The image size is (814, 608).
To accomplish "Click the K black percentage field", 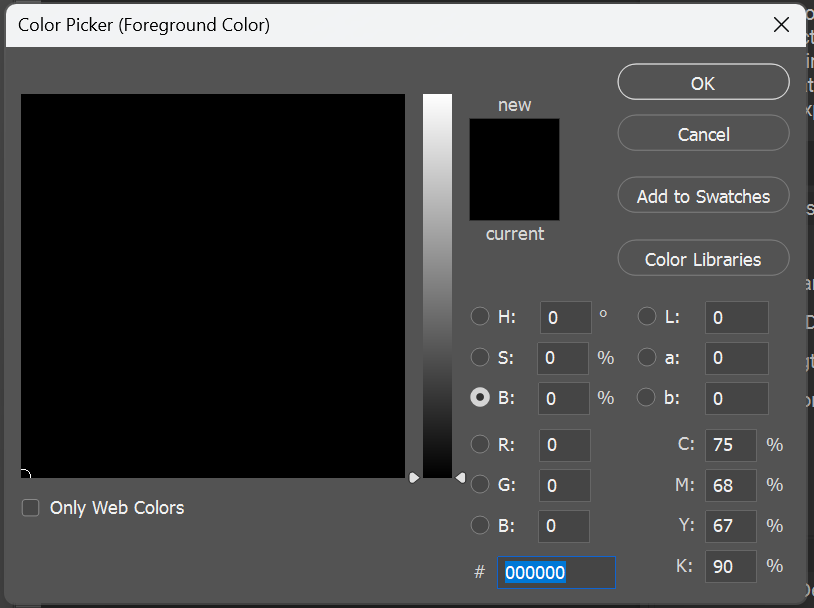I will pyautogui.click(x=730, y=566).
